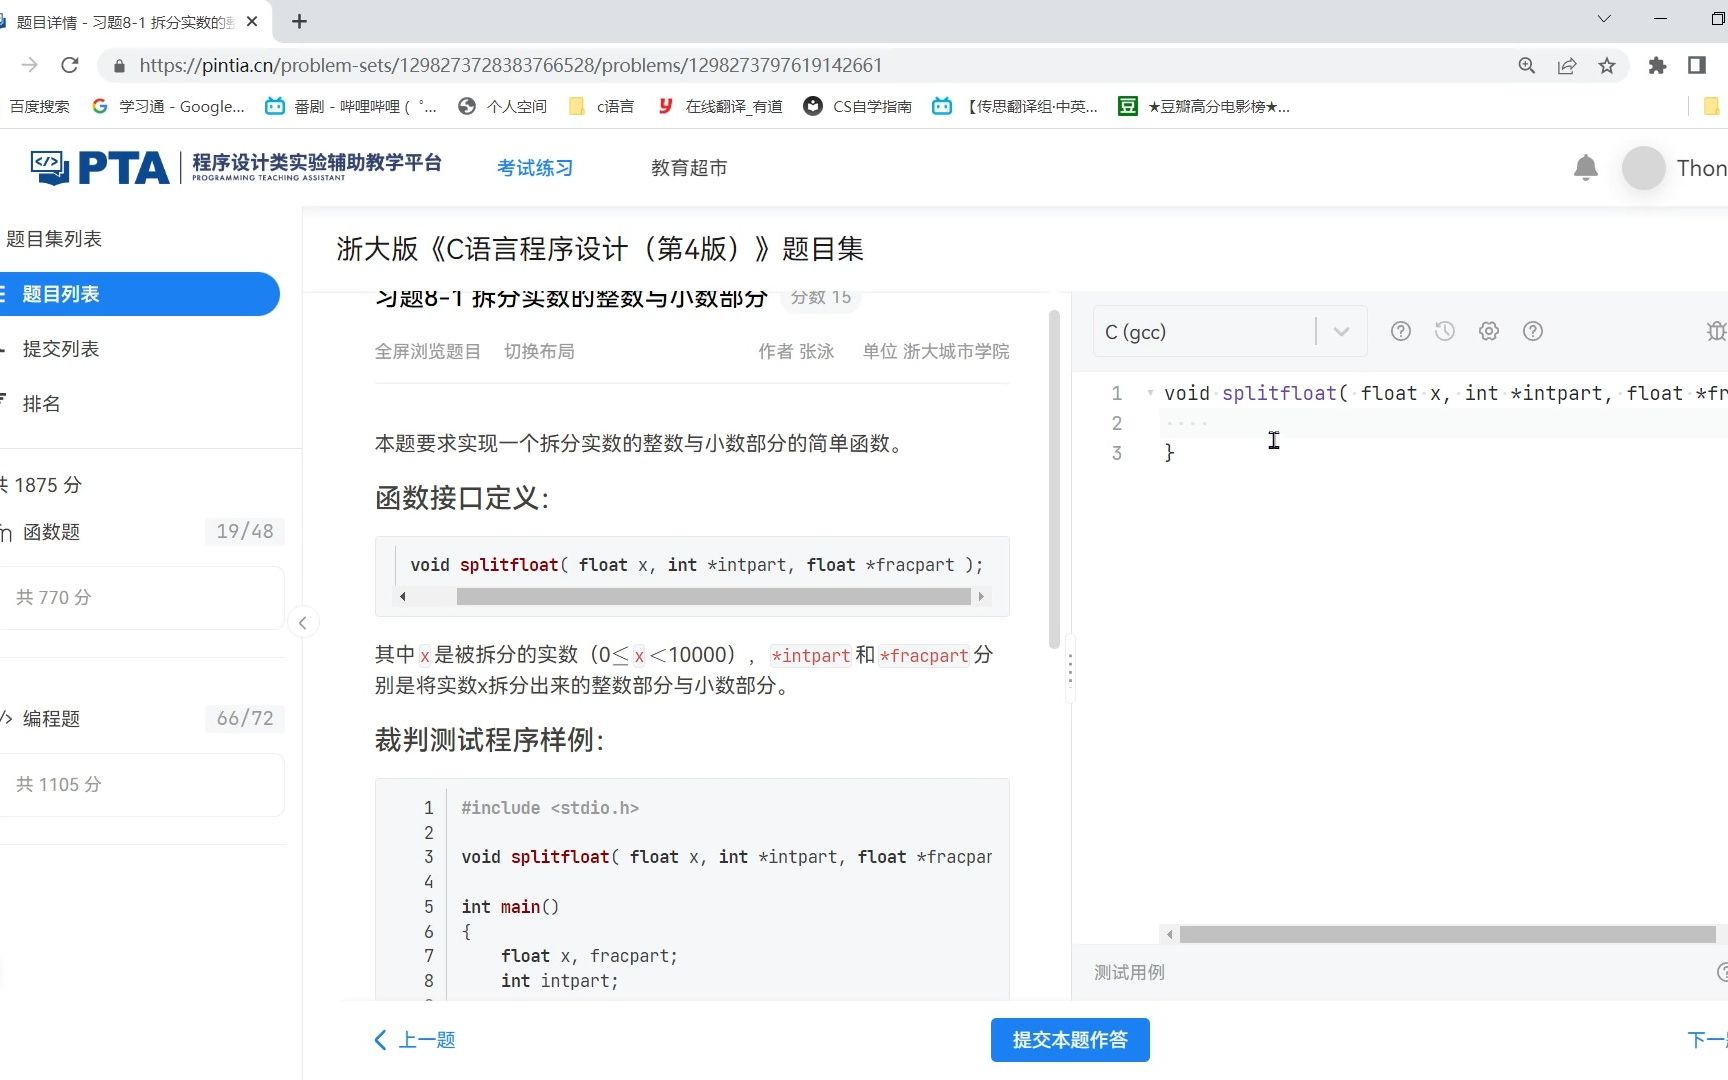Collapse code fold arrow on line 1
Viewport: 1728px width, 1080px height.
(1150, 393)
